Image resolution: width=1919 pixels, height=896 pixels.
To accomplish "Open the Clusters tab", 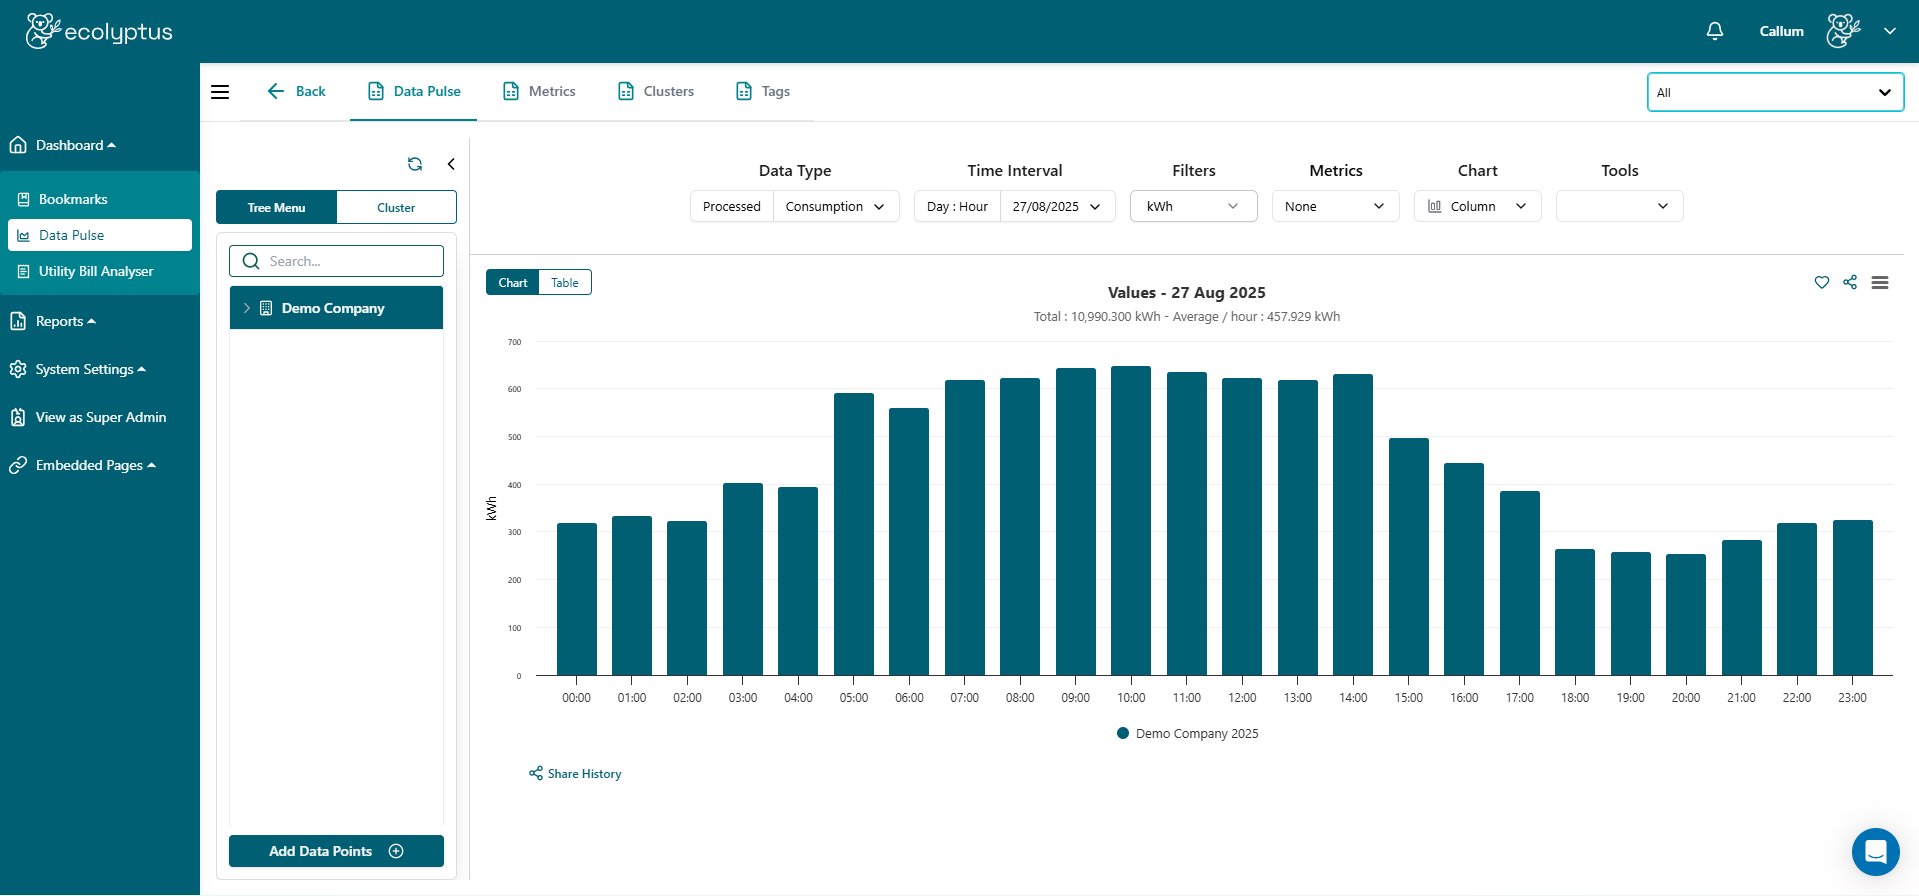I will [656, 92].
